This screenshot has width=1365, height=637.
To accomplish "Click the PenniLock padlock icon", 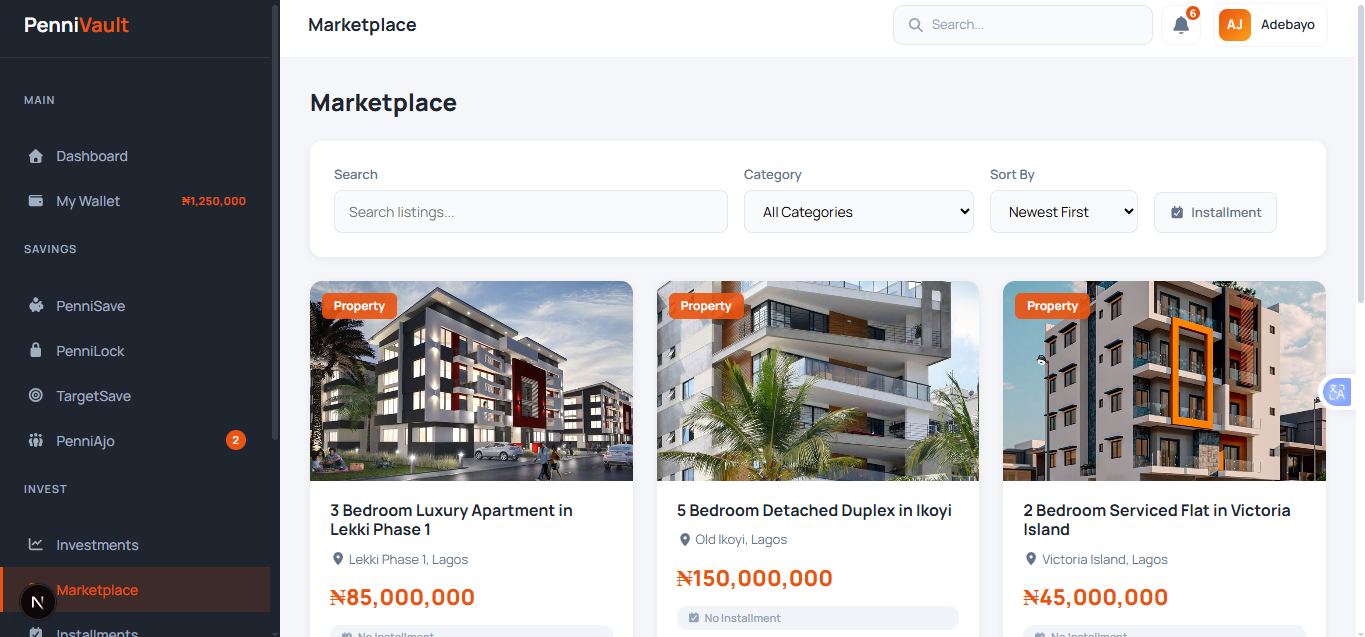I will (x=36, y=351).
